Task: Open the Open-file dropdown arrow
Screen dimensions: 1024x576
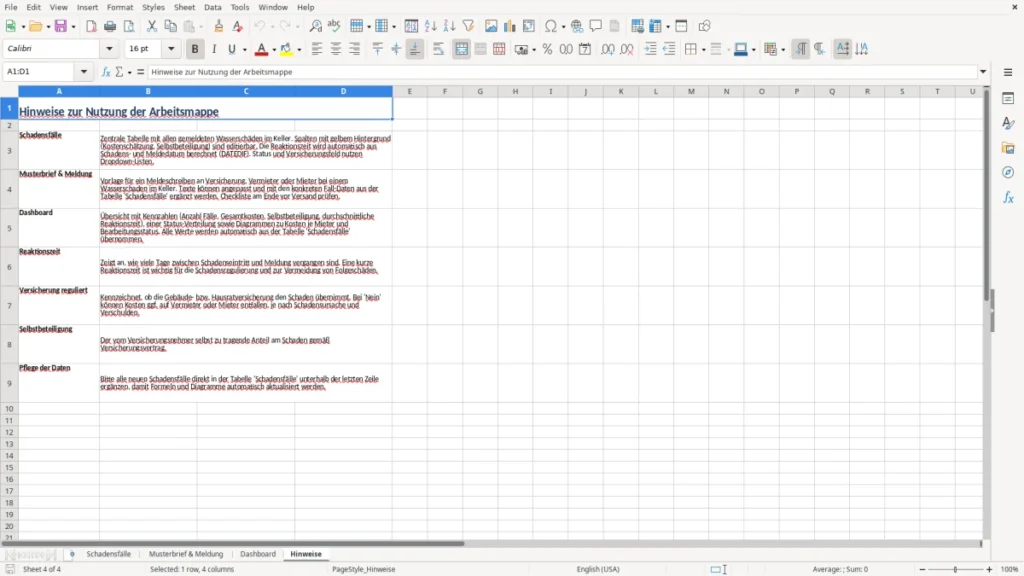Action: pyautogui.click(x=48, y=27)
